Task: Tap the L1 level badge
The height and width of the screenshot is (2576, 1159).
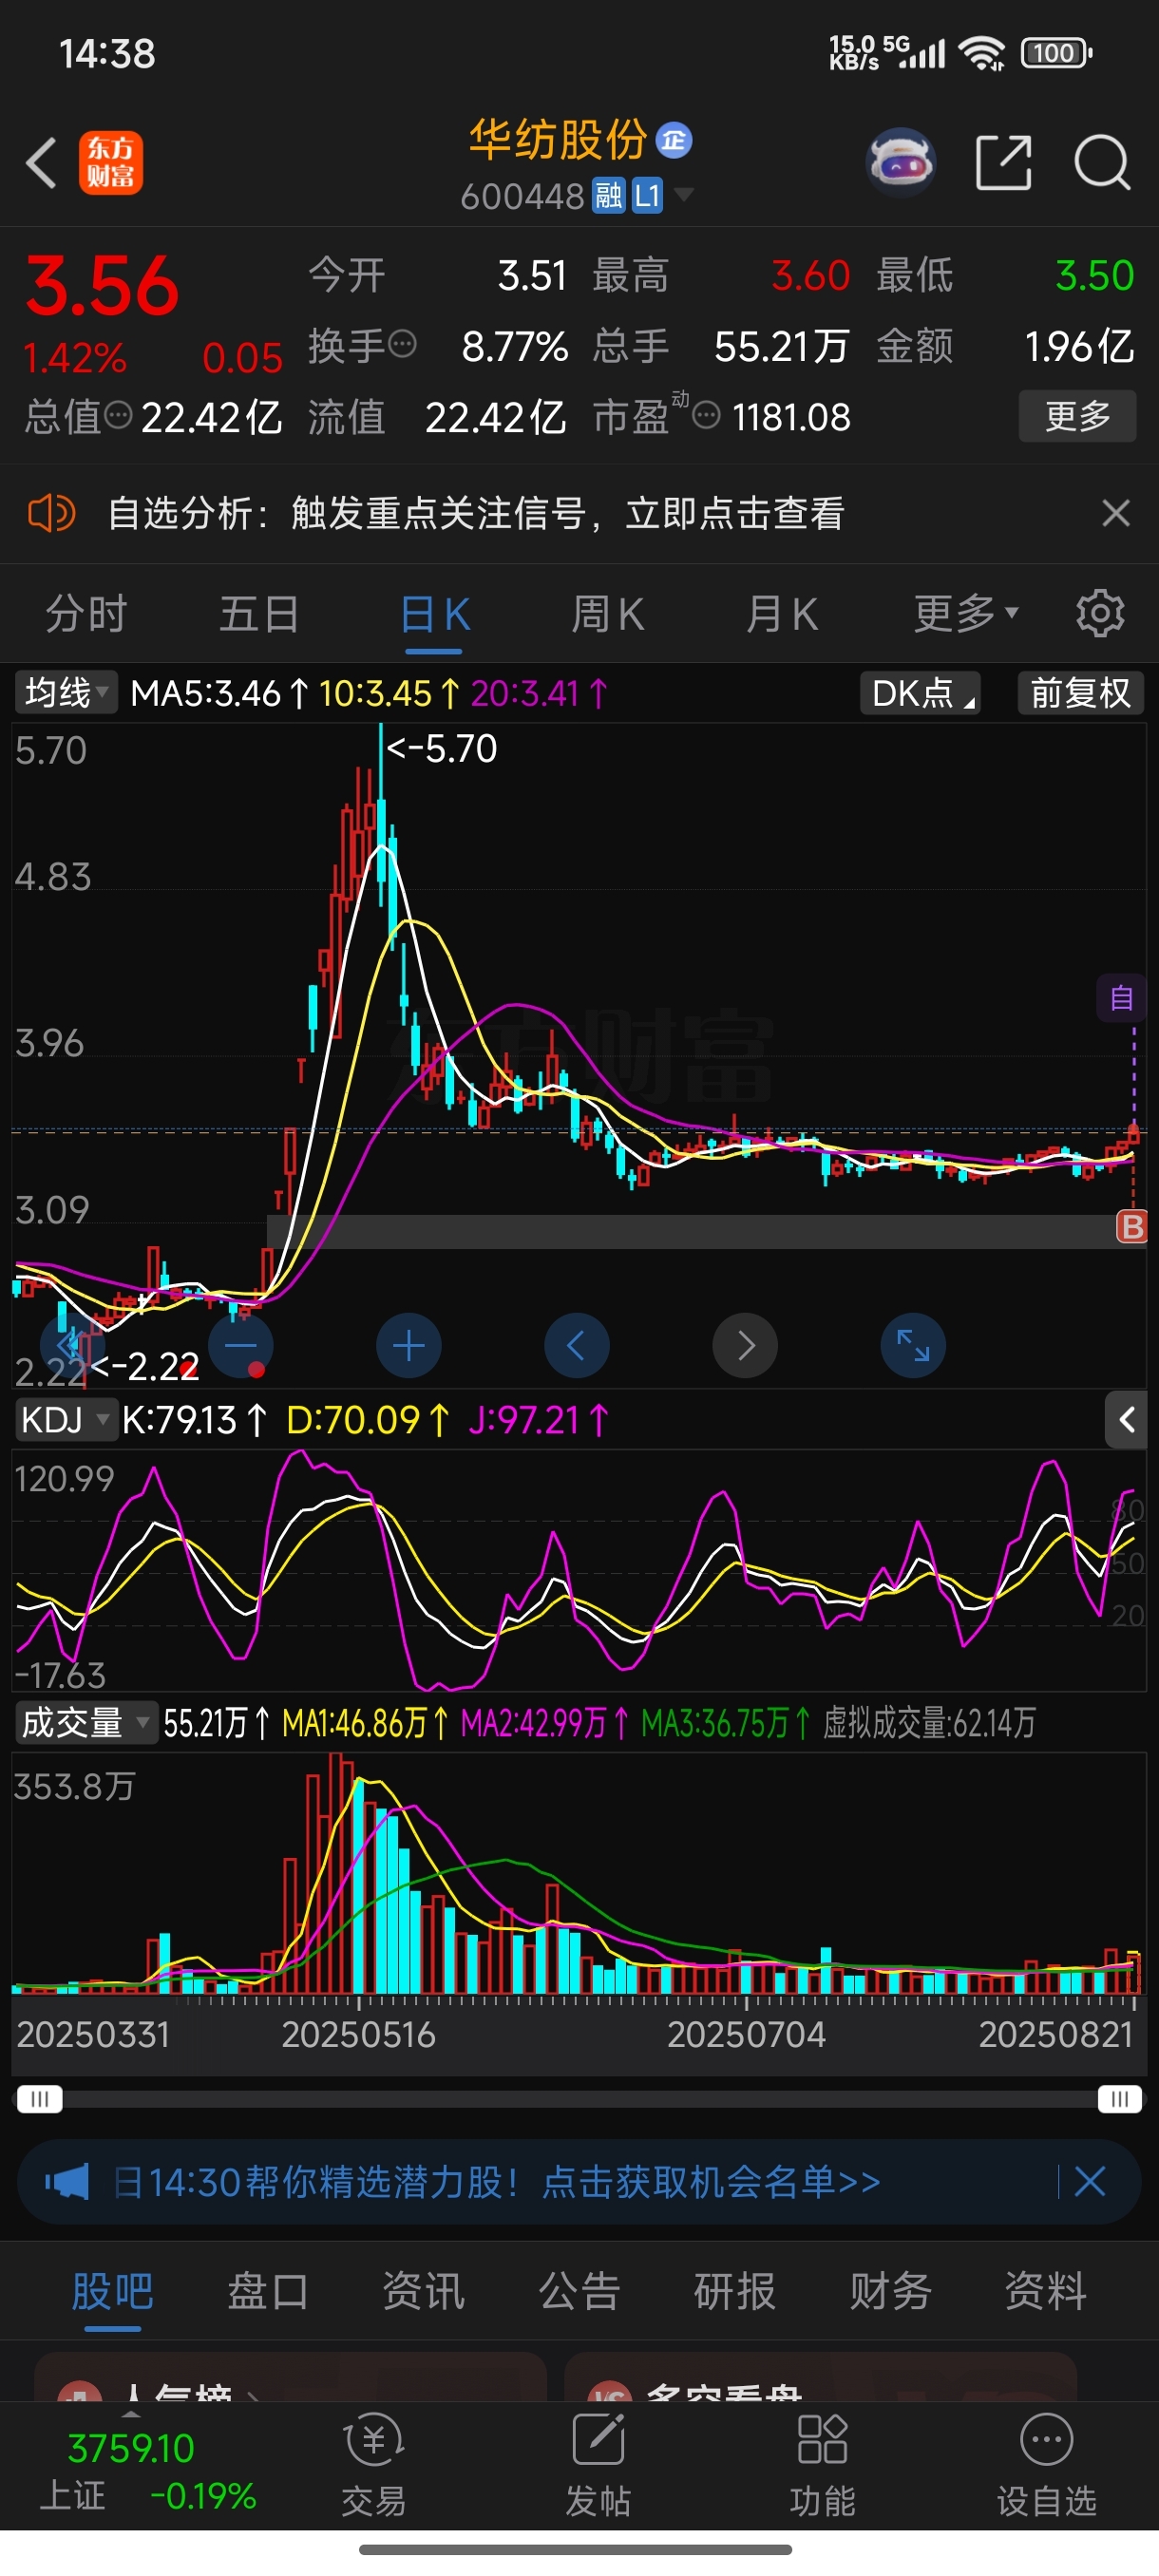Action: [x=648, y=195]
